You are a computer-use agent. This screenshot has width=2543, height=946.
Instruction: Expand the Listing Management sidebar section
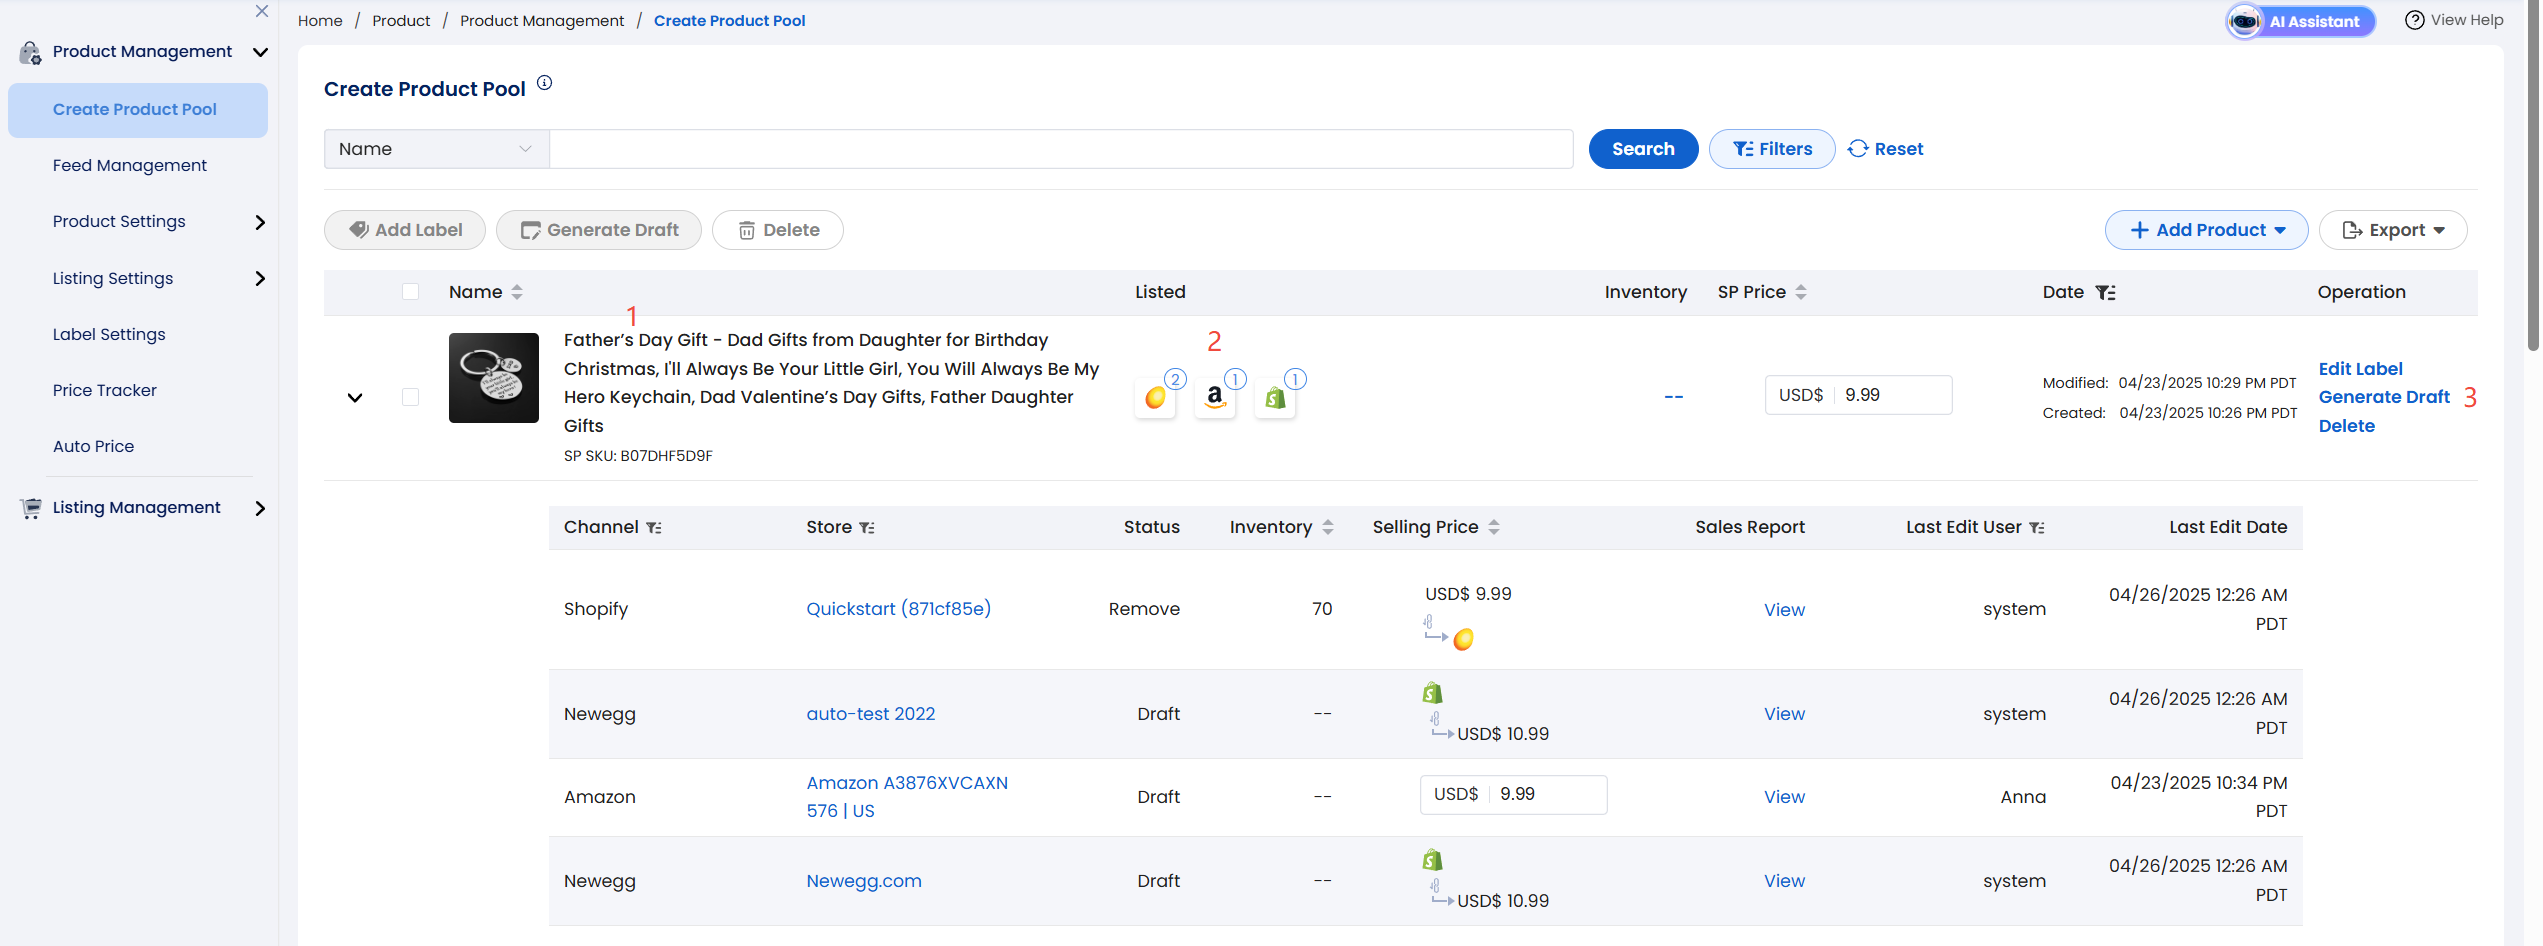[x=260, y=508]
